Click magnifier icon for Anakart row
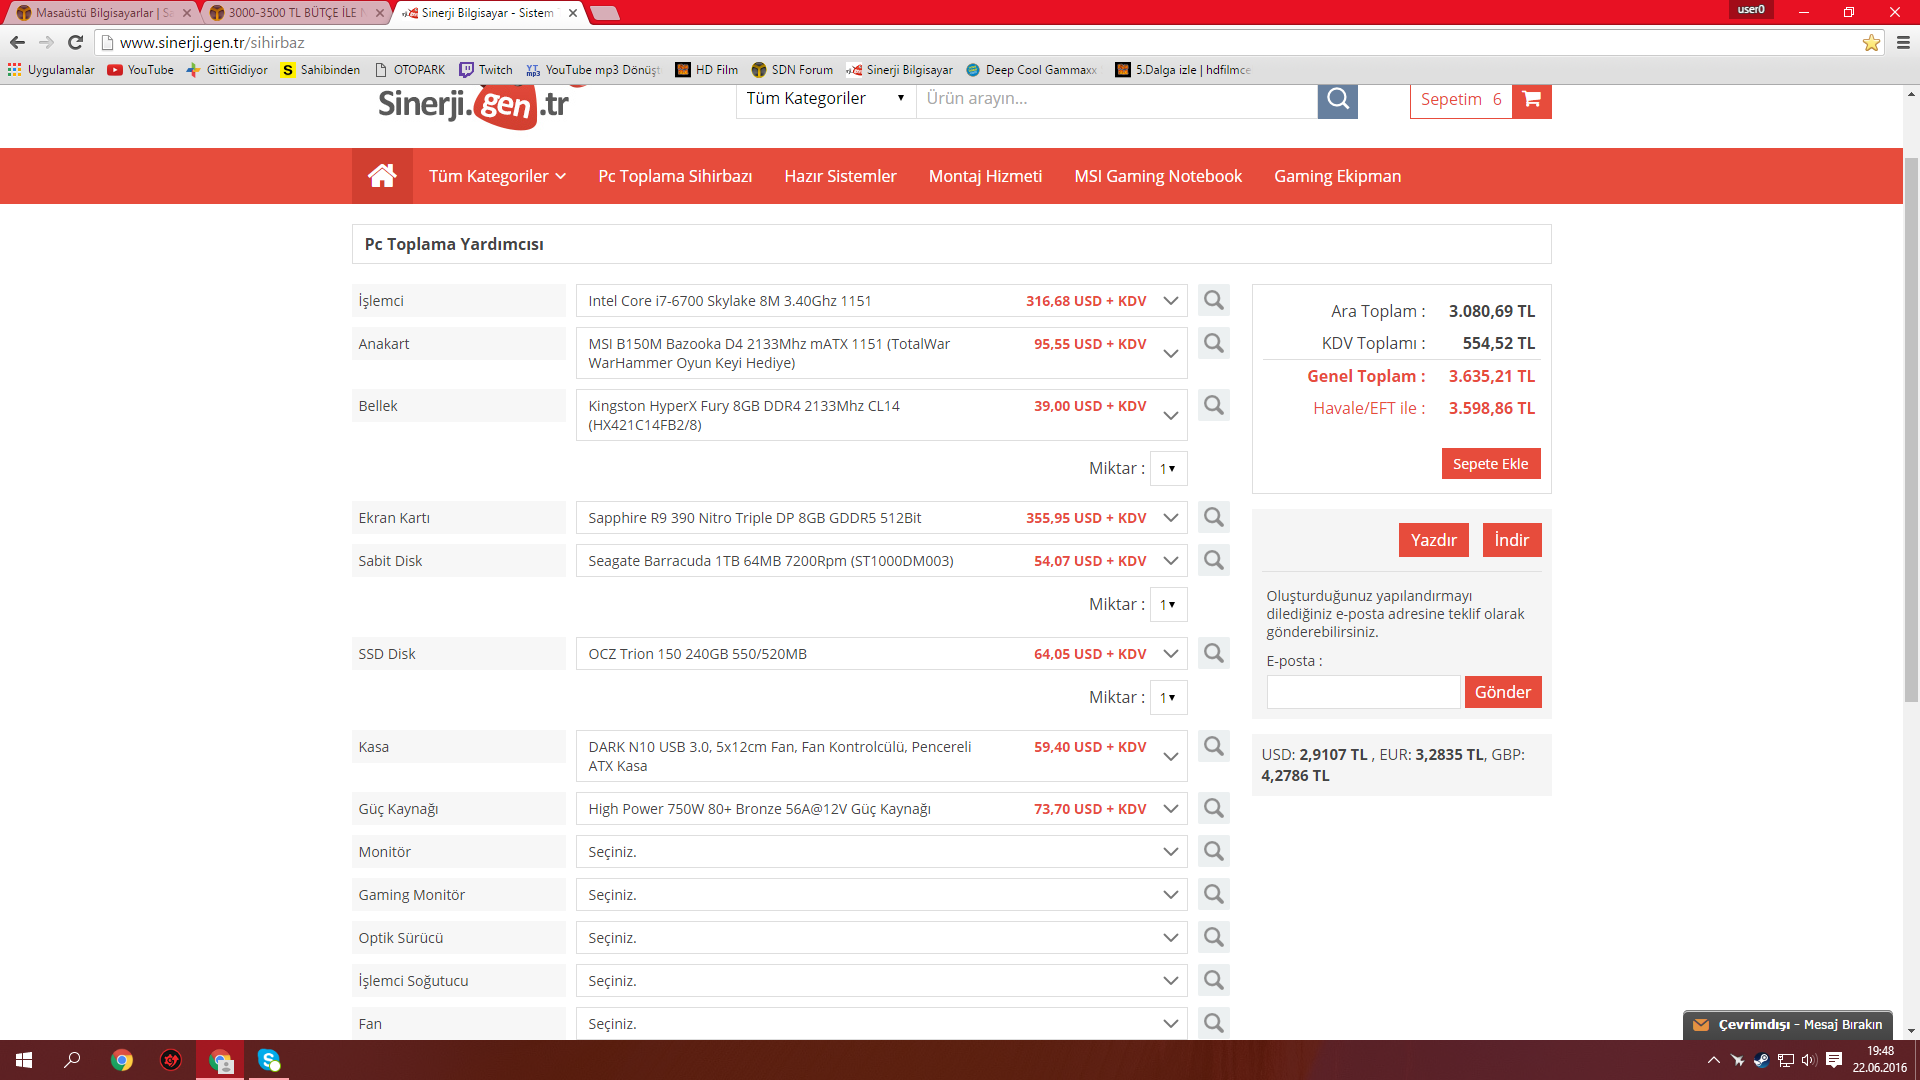1920x1080 pixels. point(1214,343)
